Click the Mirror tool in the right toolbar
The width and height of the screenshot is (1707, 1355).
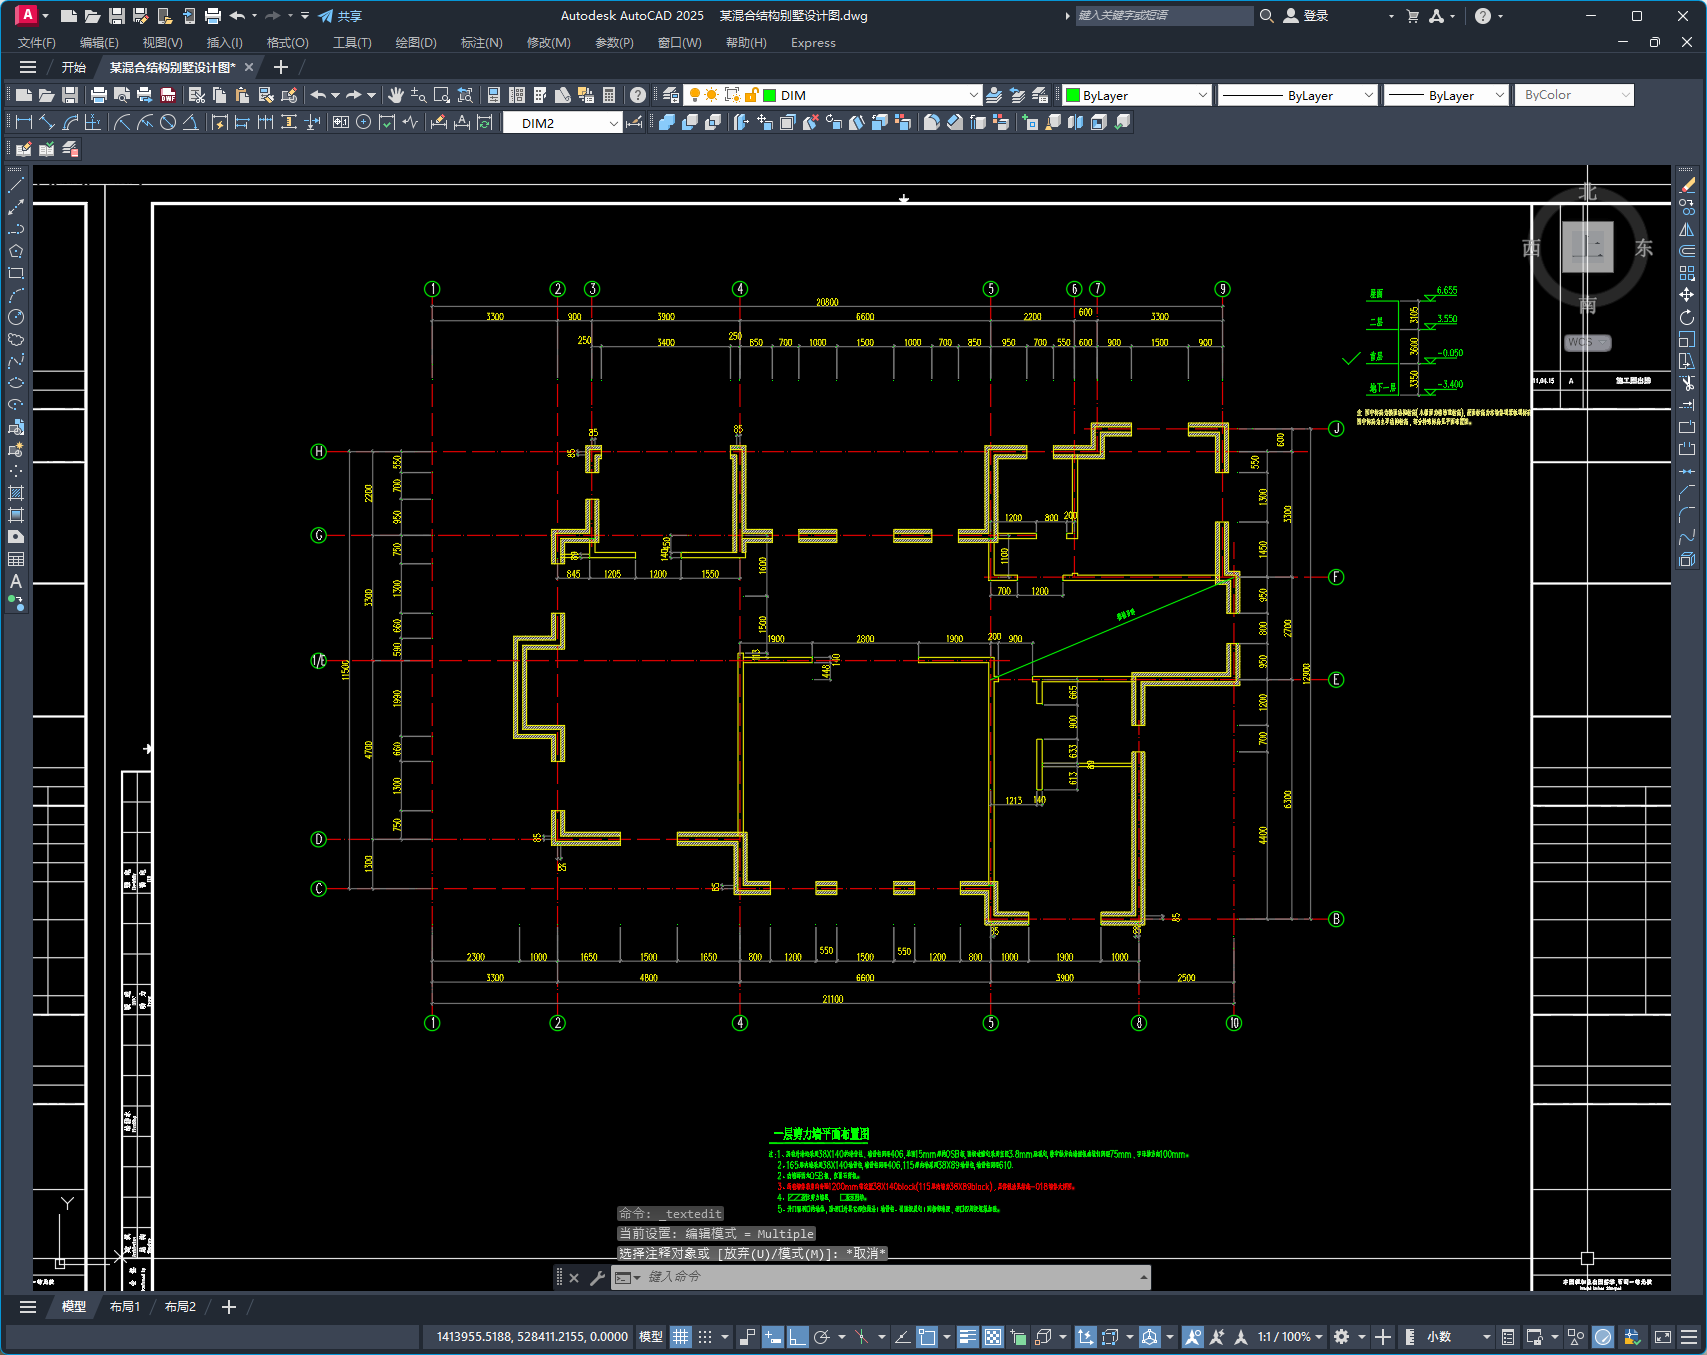1687,229
